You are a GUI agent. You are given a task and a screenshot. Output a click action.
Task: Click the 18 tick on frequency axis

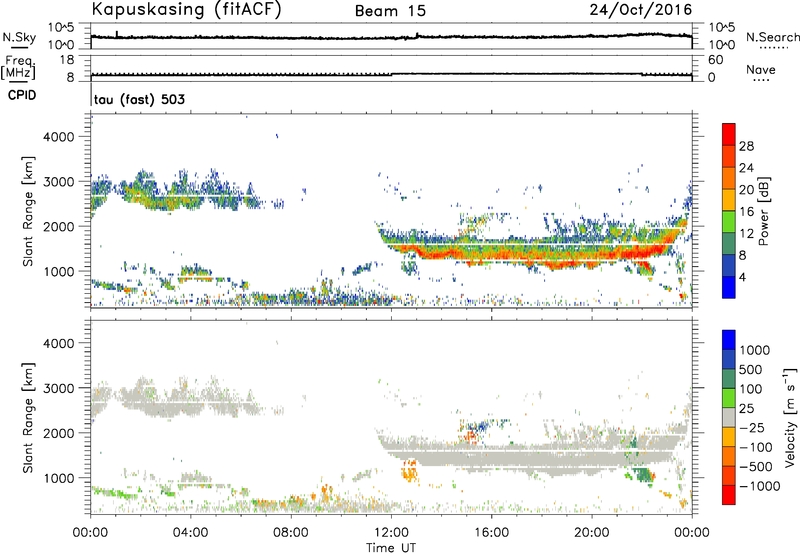[67, 60]
